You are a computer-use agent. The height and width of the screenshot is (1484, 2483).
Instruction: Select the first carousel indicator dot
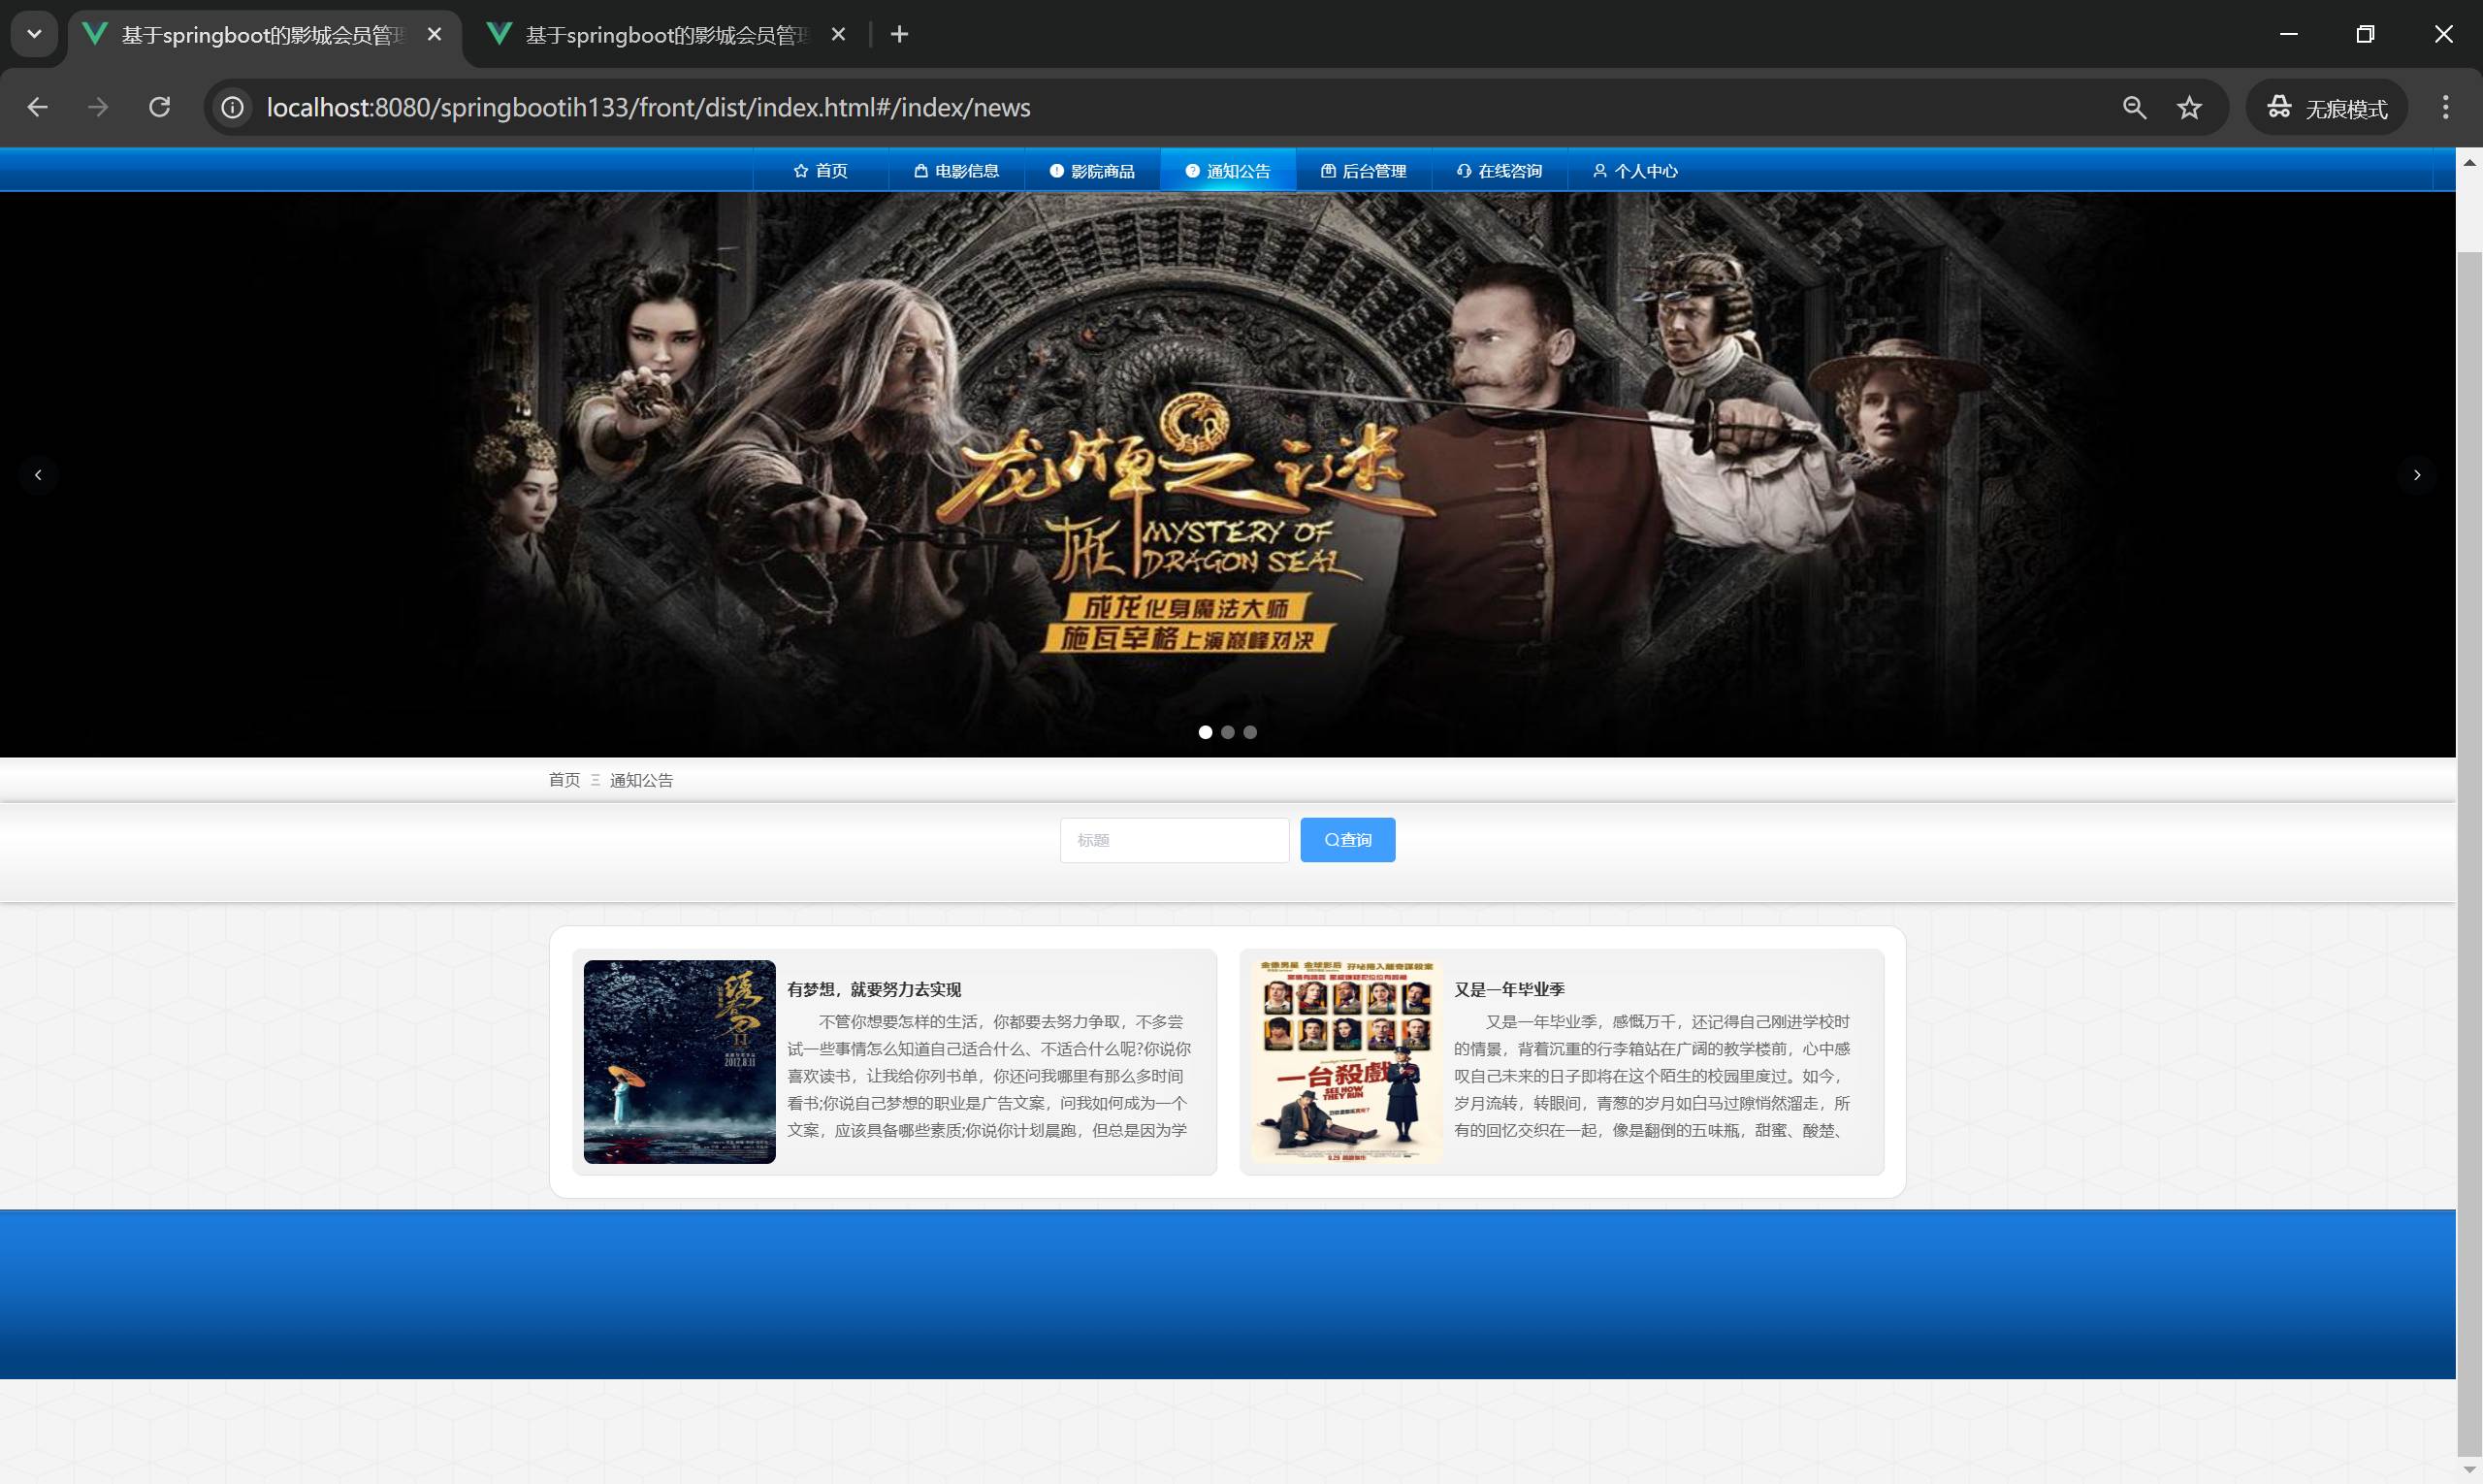coord(1205,732)
